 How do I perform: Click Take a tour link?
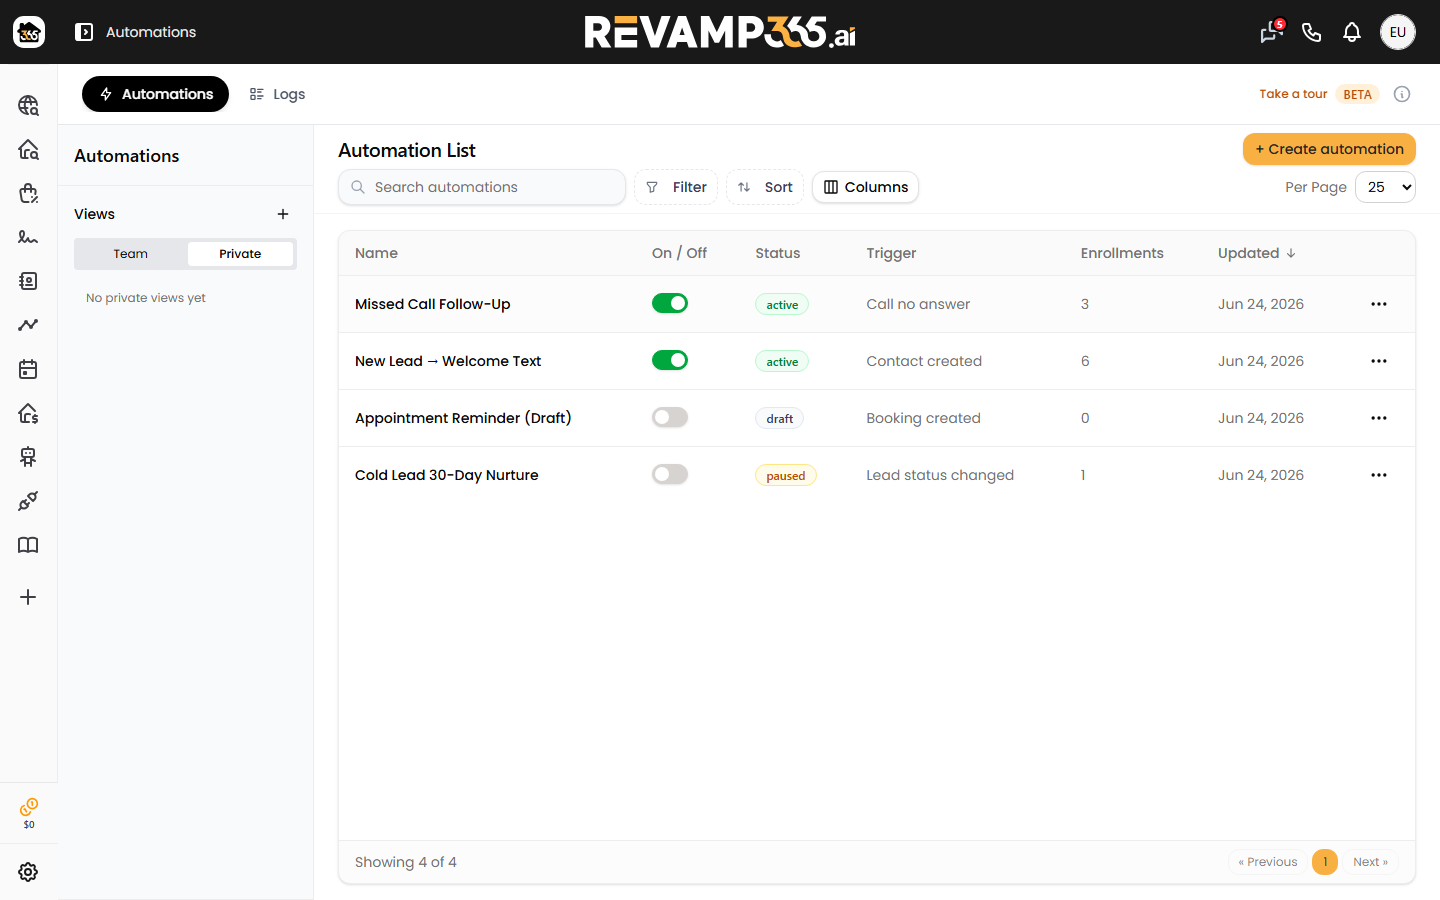[x=1293, y=94]
